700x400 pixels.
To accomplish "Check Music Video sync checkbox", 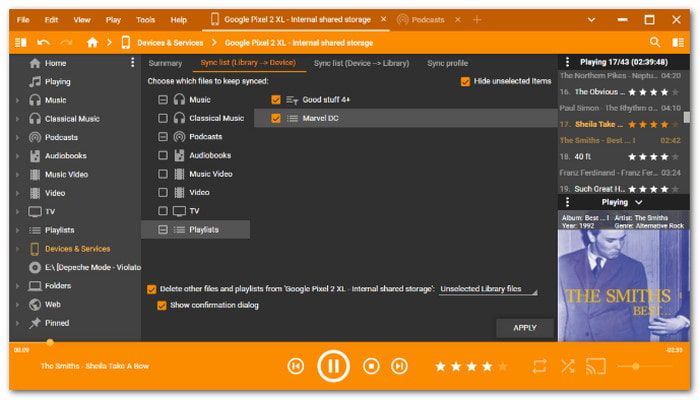I will [x=163, y=174].
